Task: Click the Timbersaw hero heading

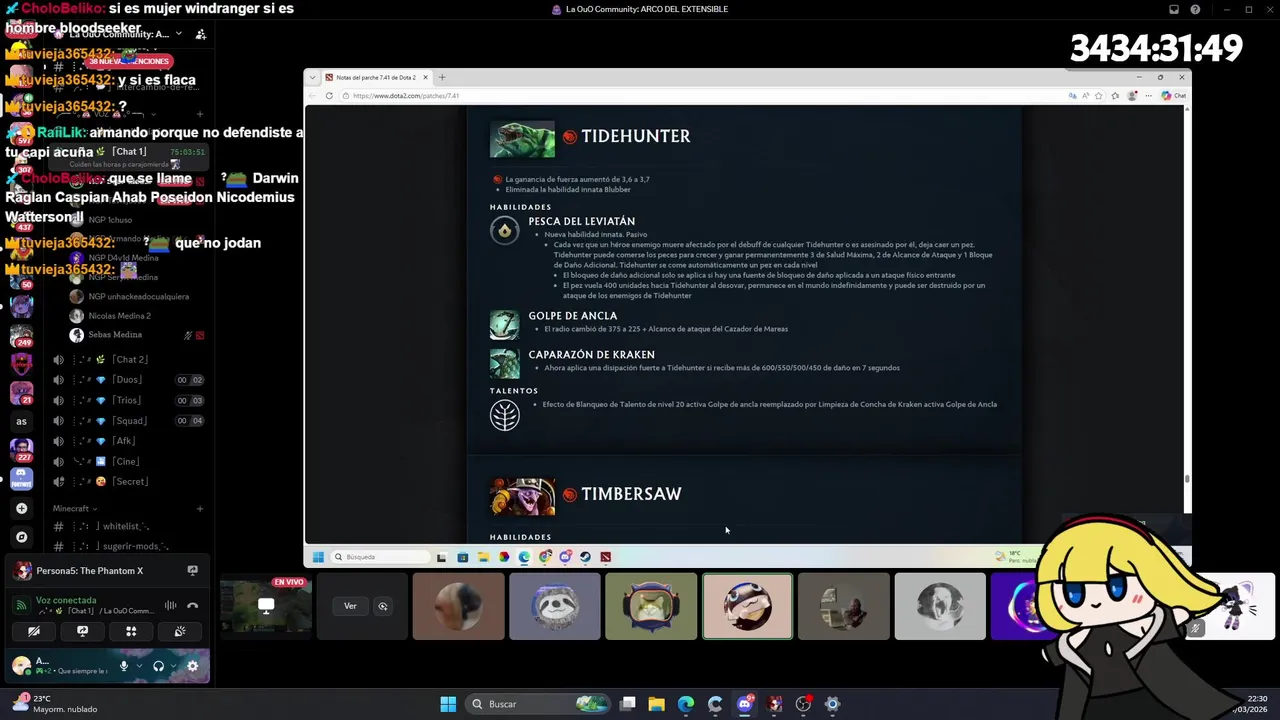Action: click(631, 494)
